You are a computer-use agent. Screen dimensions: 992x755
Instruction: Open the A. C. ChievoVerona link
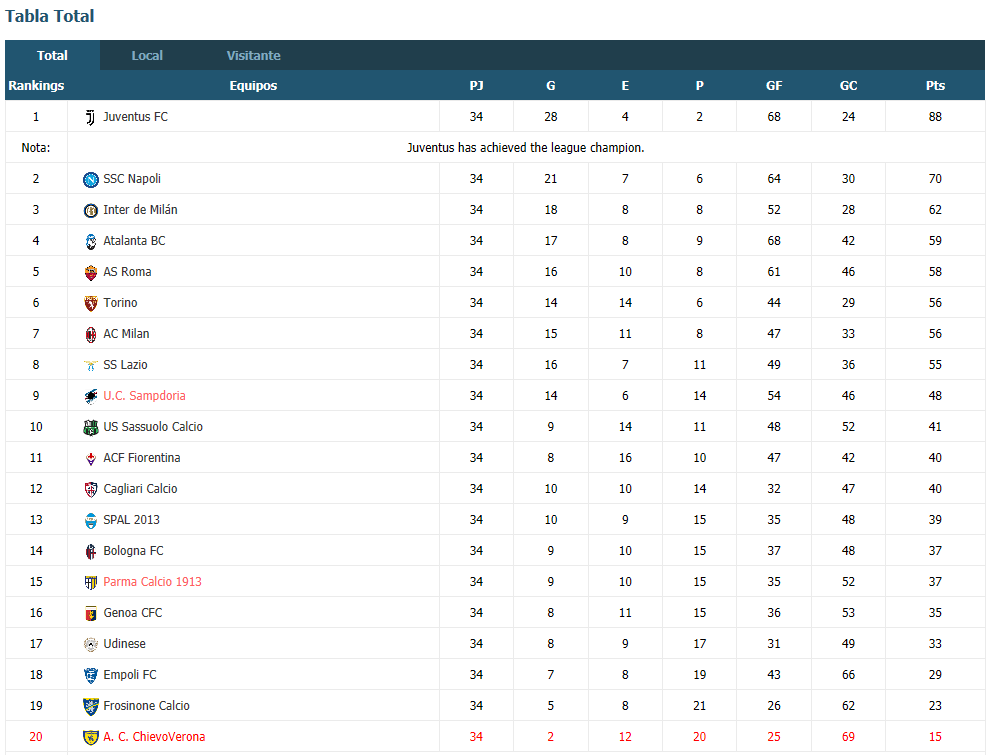click(154, 737)
